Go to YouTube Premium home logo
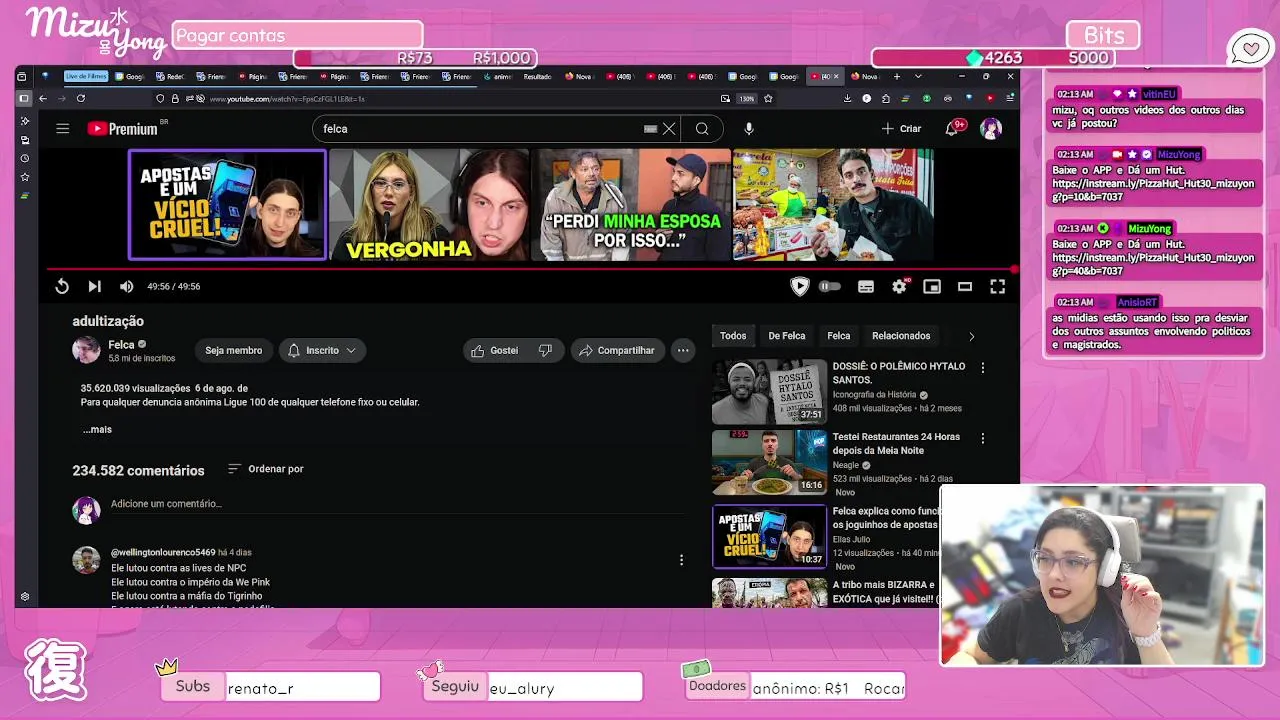Viewport: 1280px width, 720px height. coord(122,128)
